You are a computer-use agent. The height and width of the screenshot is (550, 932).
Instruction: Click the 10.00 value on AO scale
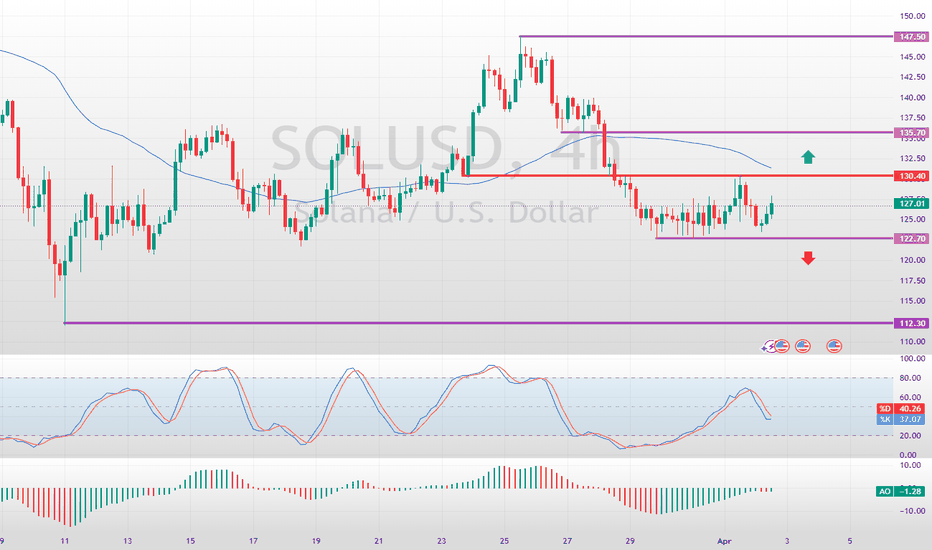pyautogui.click(x=912, y=465)
